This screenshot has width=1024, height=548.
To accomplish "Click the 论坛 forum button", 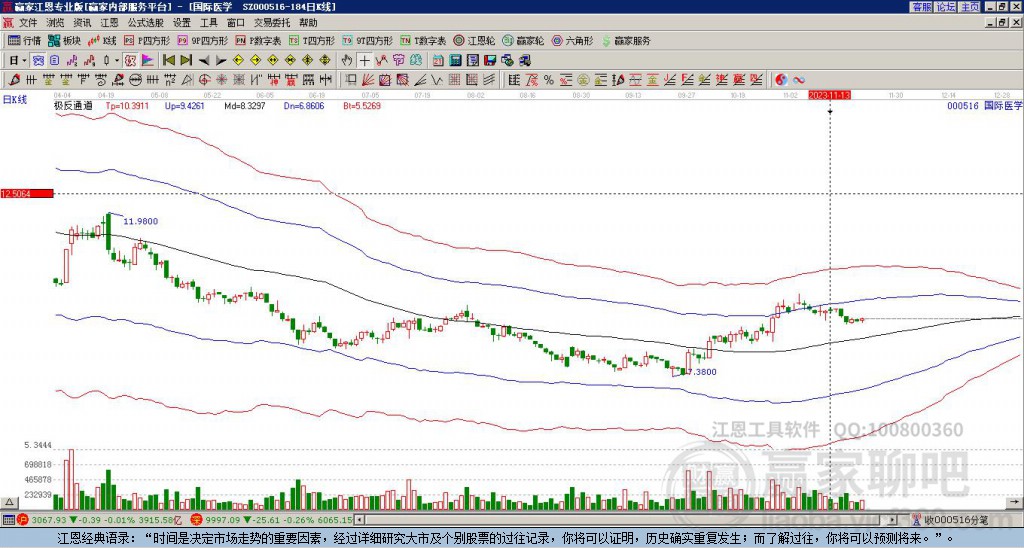I will 946,7.
